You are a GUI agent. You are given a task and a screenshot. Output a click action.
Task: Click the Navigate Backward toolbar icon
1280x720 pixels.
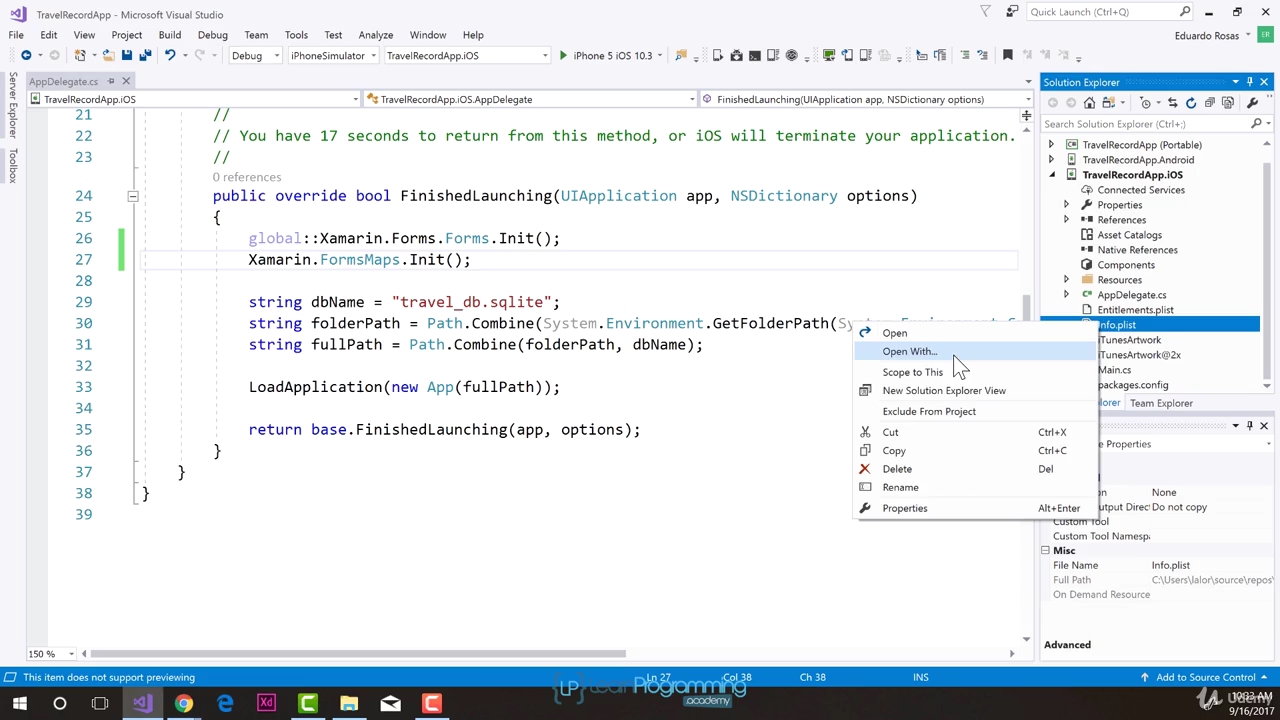(26, 55)
